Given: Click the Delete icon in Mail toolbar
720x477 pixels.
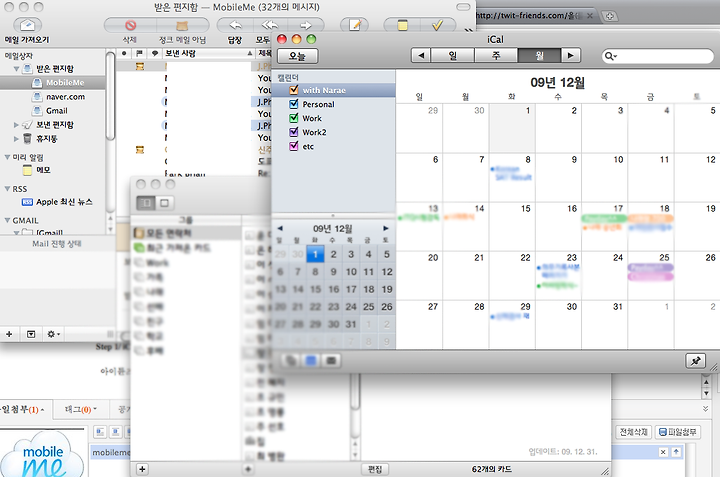Looking at the screenshot, I should pos(130,25).
